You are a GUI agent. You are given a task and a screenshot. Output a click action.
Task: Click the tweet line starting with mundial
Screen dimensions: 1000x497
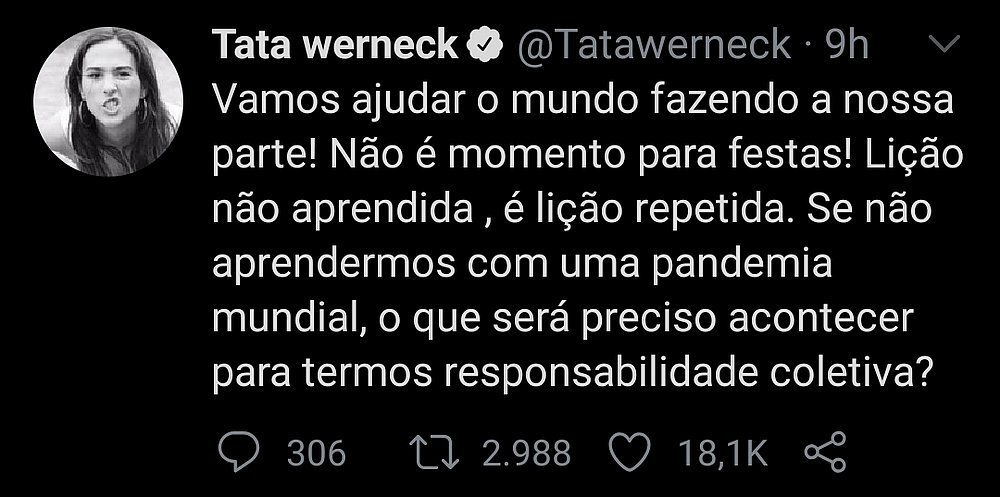tap(563, 319)
